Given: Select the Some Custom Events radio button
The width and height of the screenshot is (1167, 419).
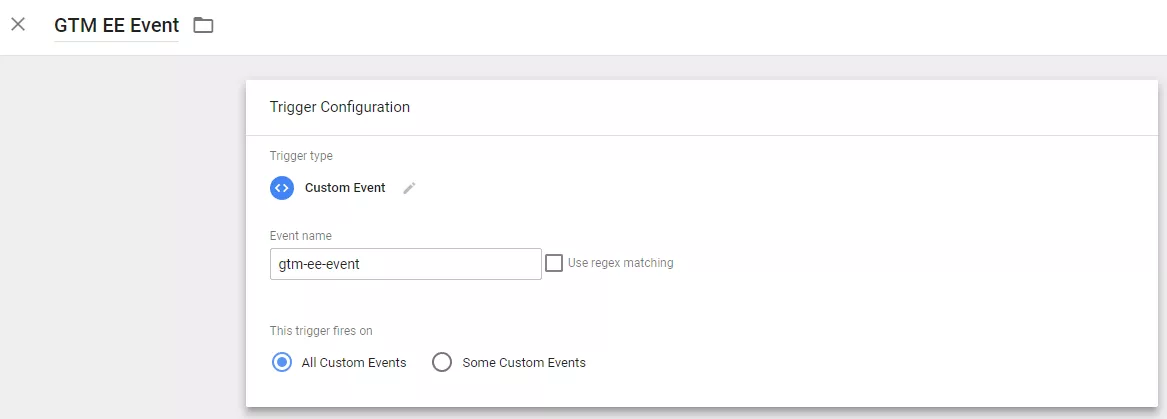Looking at the screenshot, I should [x=442, y=362].
